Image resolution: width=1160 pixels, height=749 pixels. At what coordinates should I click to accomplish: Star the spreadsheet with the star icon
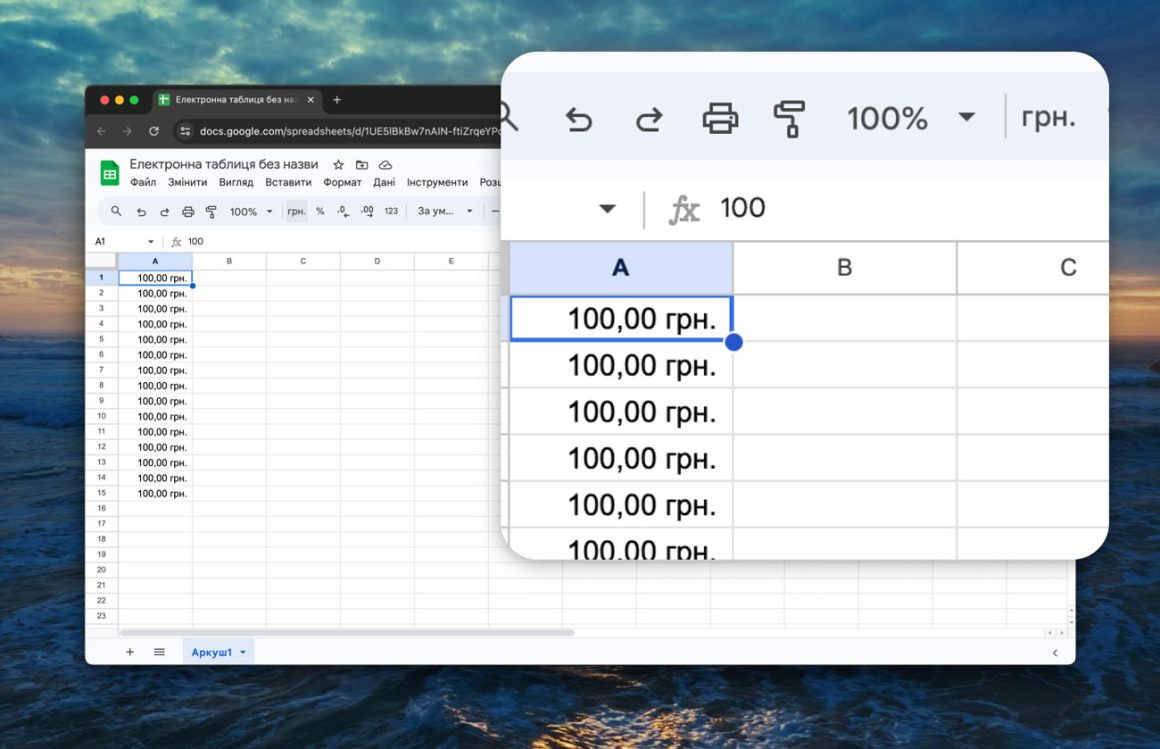click(339, 165)
